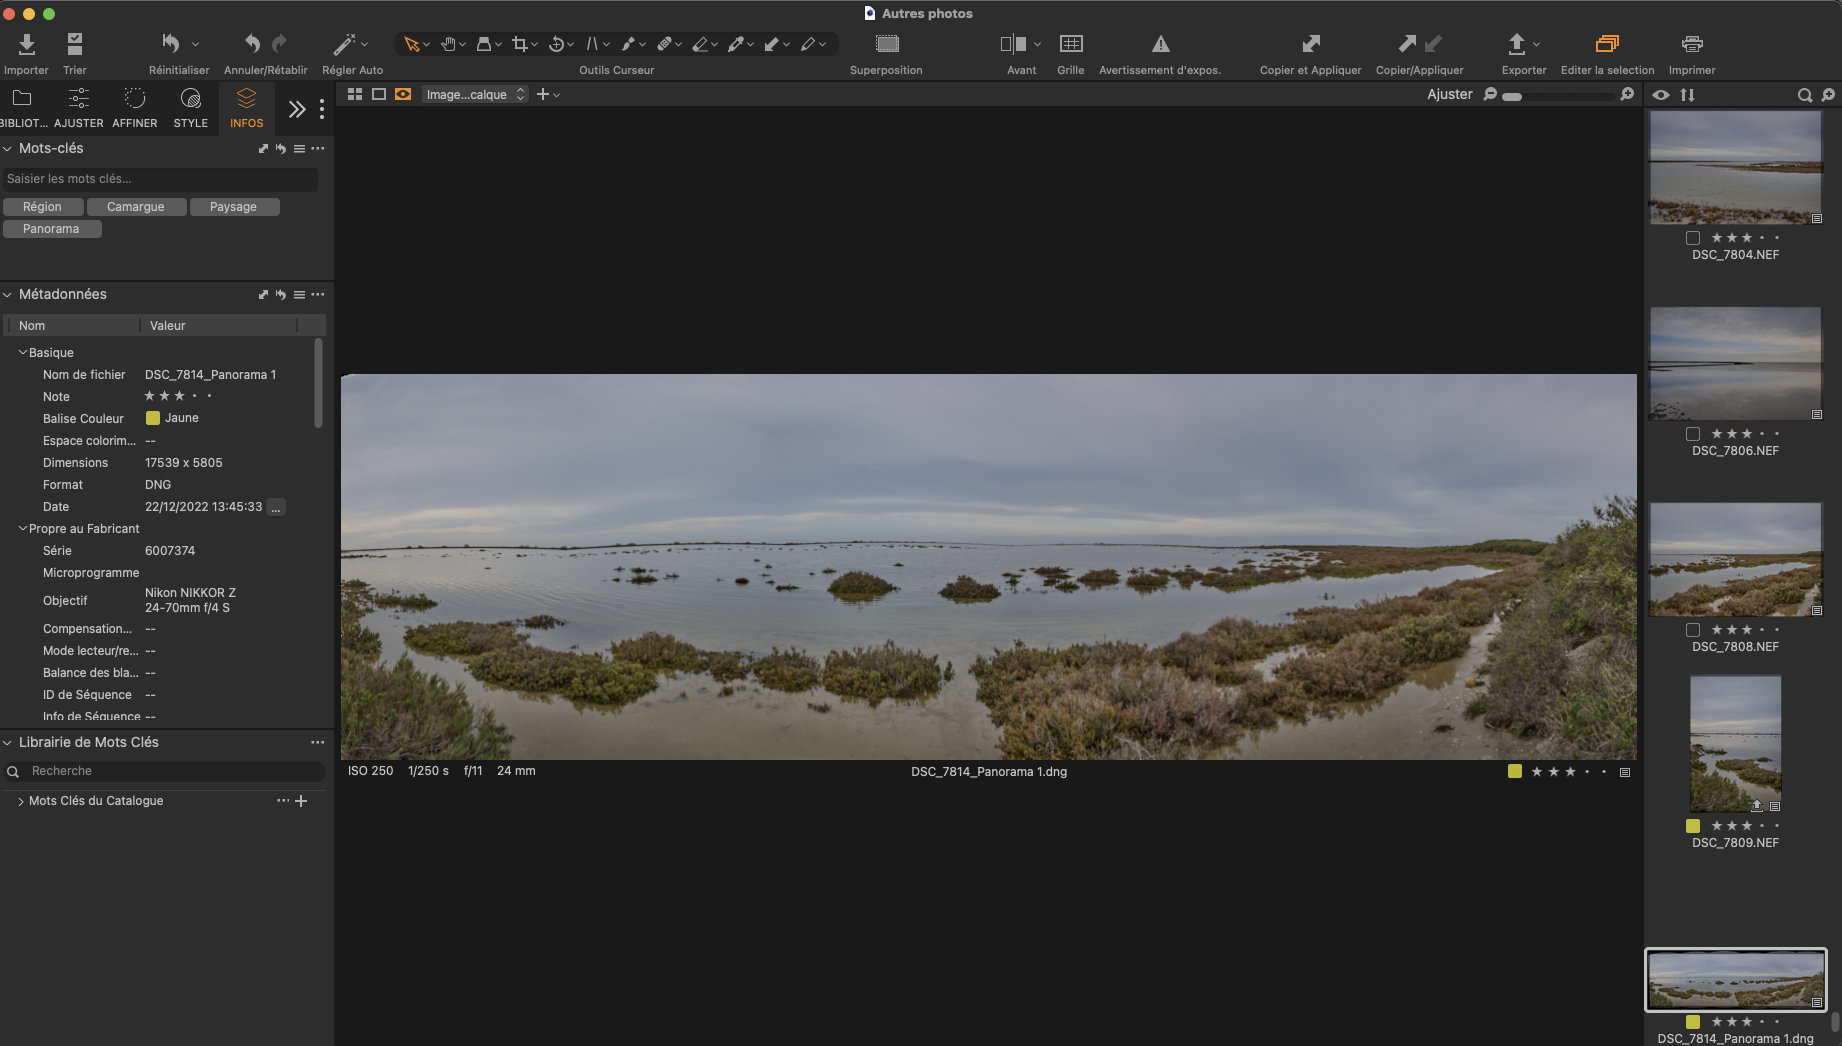Tick the checkbox under DSC_7806.NEF thumbnail

(x=1693, y=434)
